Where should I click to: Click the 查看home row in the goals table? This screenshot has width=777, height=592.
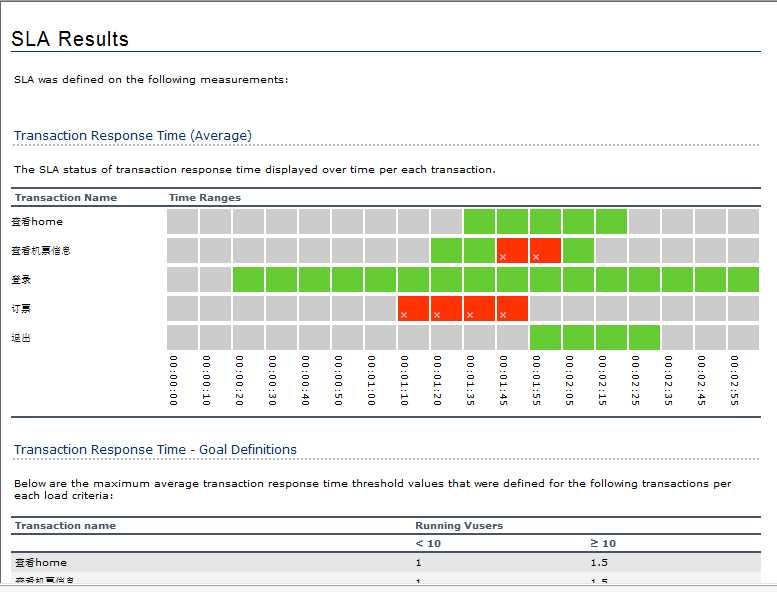click(386, 563)
